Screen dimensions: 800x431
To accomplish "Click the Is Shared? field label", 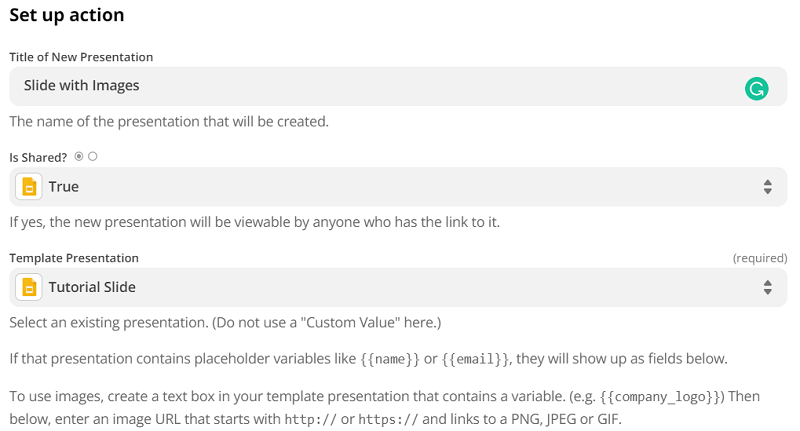I will (x=38, y=158).
